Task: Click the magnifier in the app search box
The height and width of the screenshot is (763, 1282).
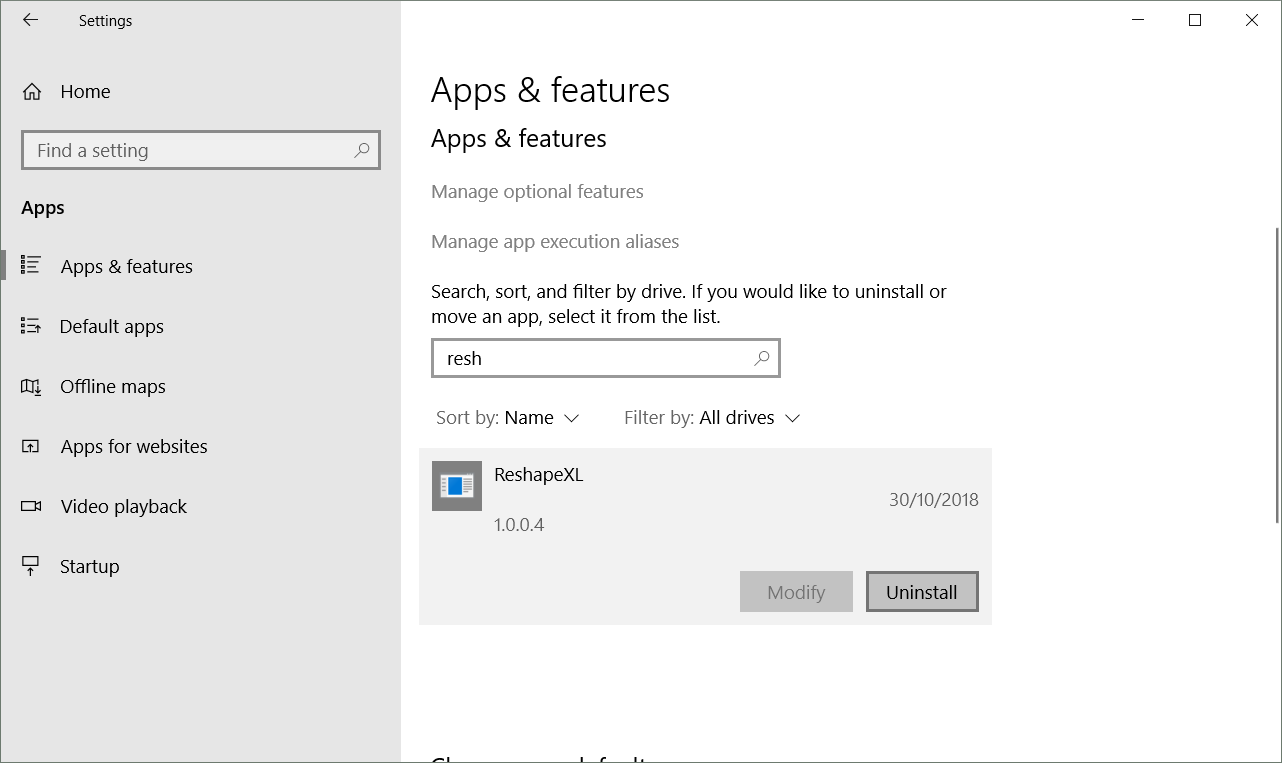Action: pos(762,358)
